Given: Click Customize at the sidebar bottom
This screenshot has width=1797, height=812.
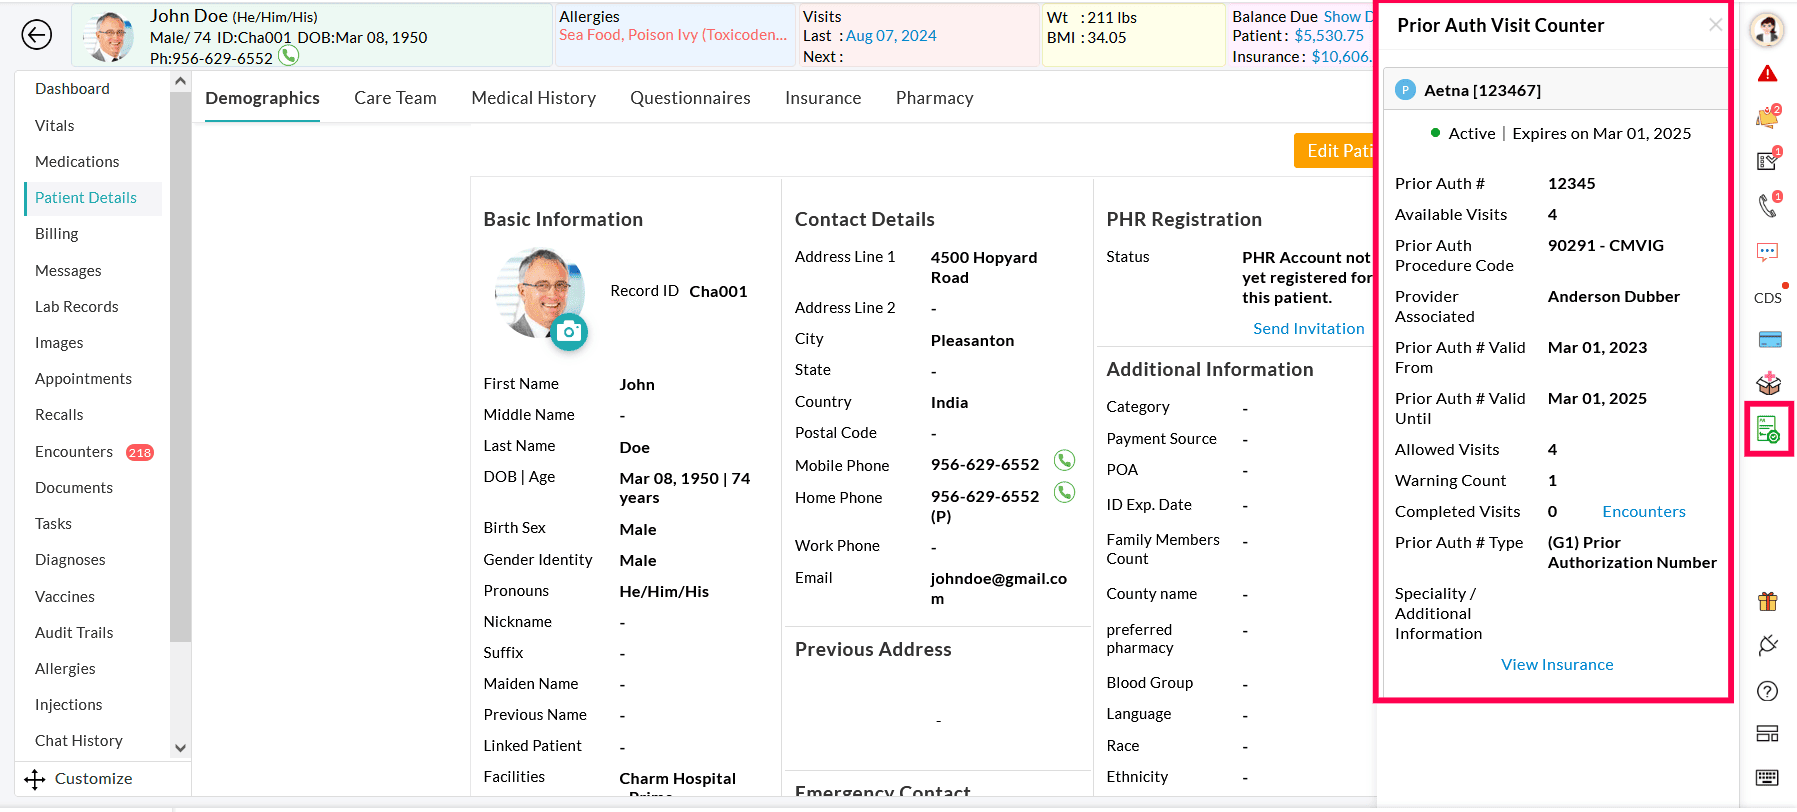Looking at the screenshot, I should [93, 779].
